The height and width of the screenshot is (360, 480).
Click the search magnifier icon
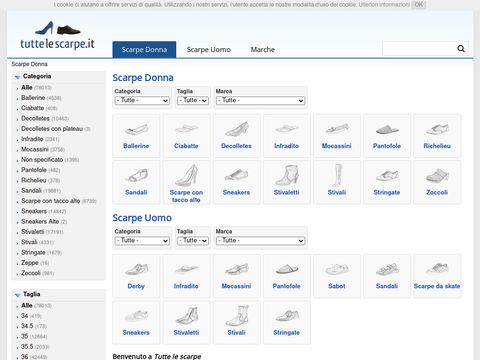point(461,49)
